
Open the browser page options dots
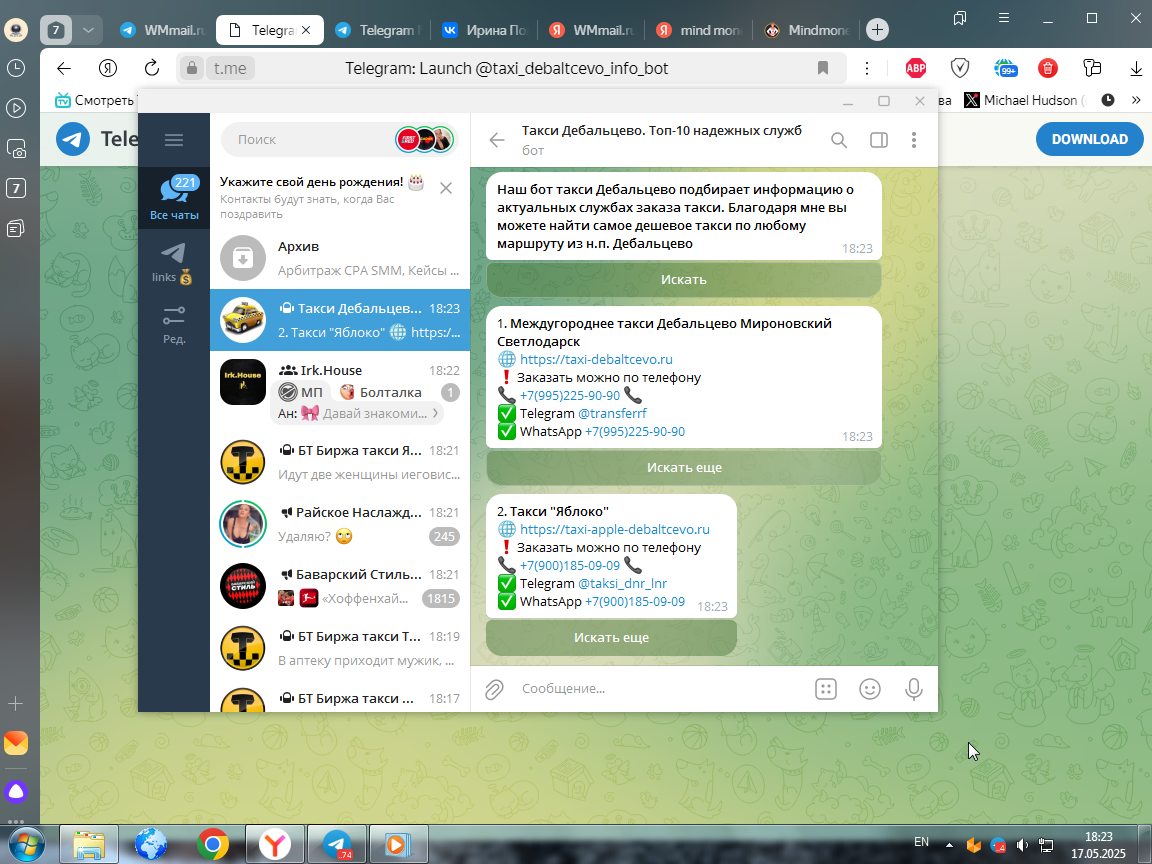pyautogui.click(x=867, y=68)
